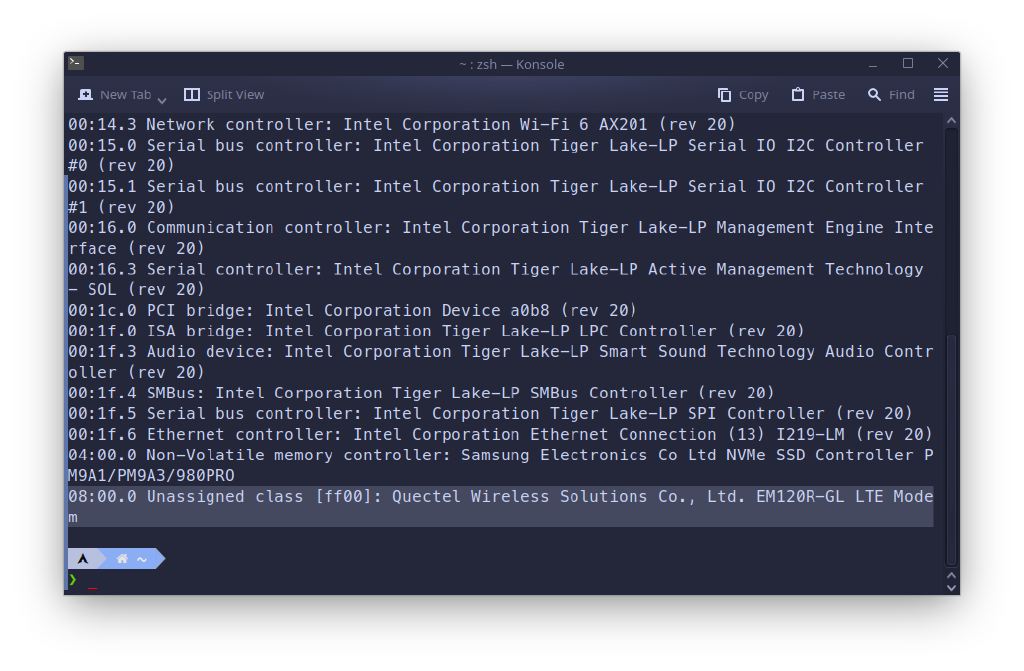1024x671 pixels.
Task: Click the Arch logo prompt segment
Action: (x=83, y=559)
